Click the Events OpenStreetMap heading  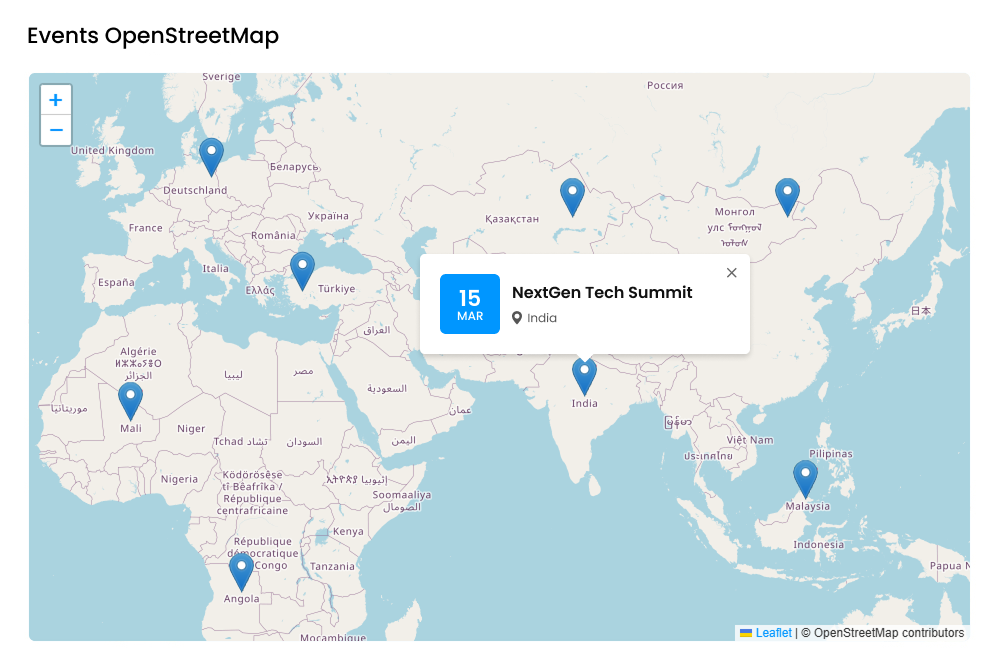(x=153, y=36)
